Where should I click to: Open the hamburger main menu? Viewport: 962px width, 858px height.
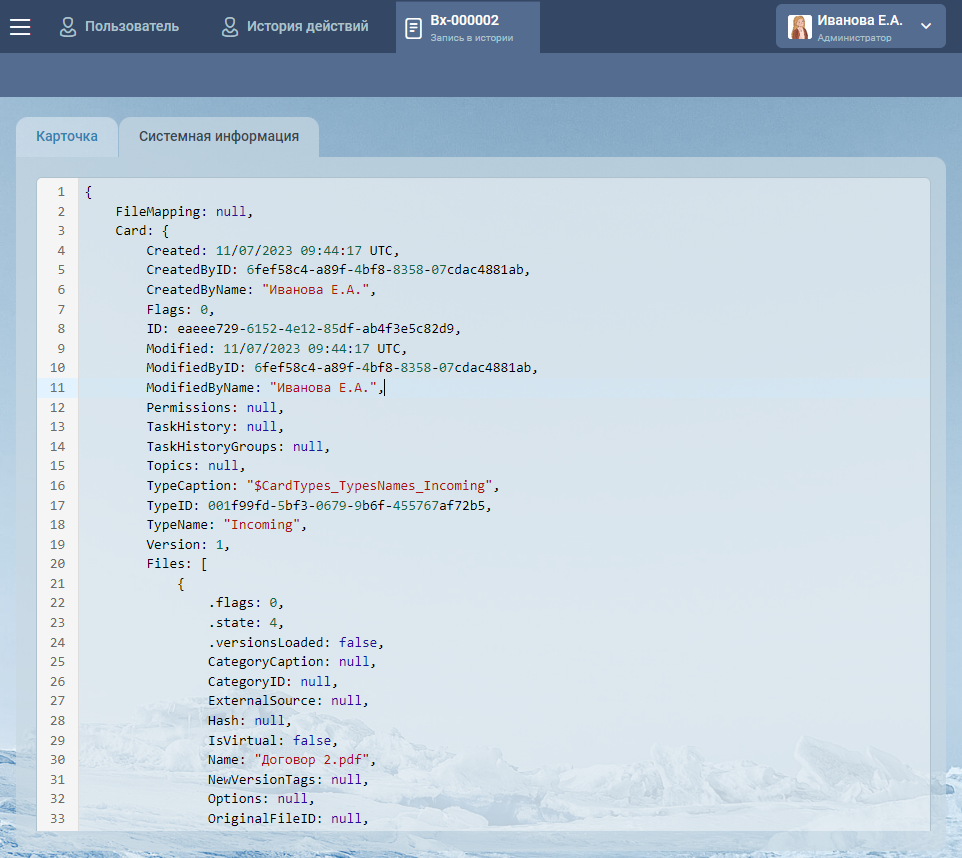[20, 27]
